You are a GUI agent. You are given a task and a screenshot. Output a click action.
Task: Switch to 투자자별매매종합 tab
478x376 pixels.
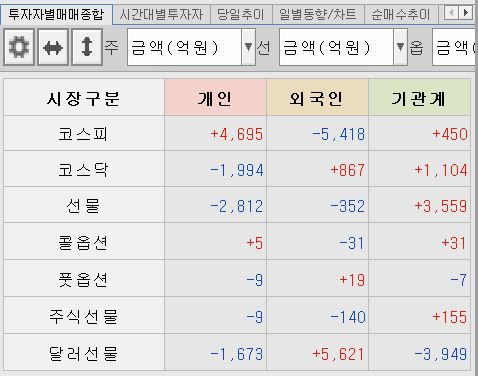(56, 14)
